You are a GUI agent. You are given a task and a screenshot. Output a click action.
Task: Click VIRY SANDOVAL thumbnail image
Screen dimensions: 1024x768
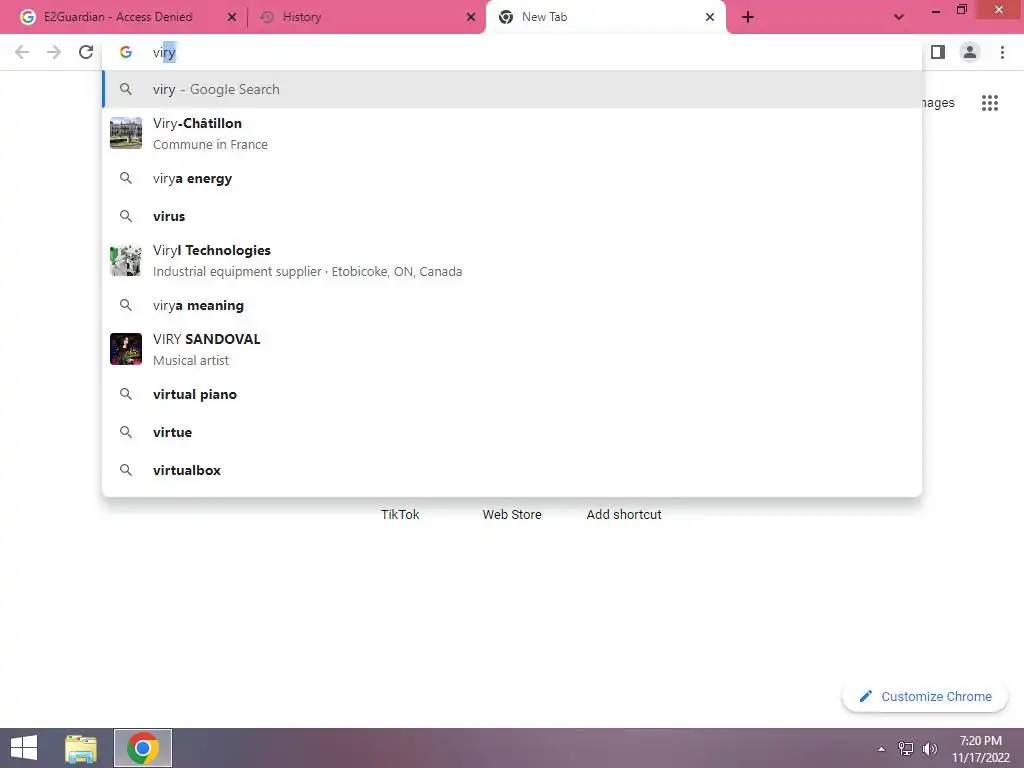[x=126, y=349]
